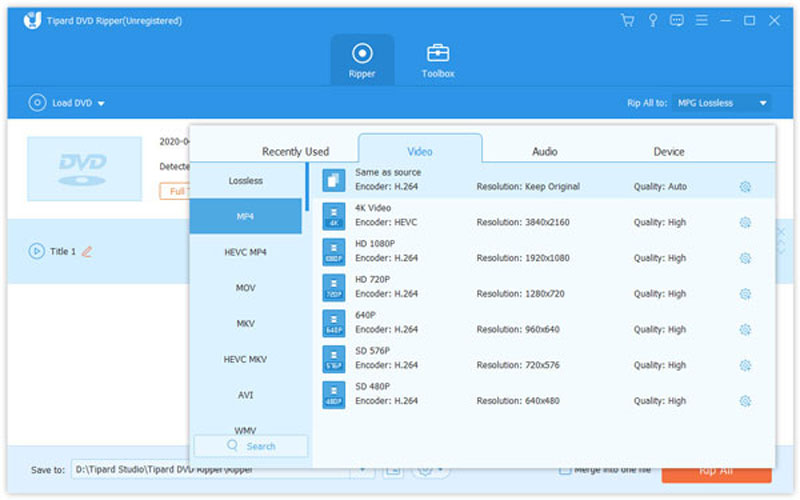Choose HEVC MP4 format category

click(x=245, y=252)
